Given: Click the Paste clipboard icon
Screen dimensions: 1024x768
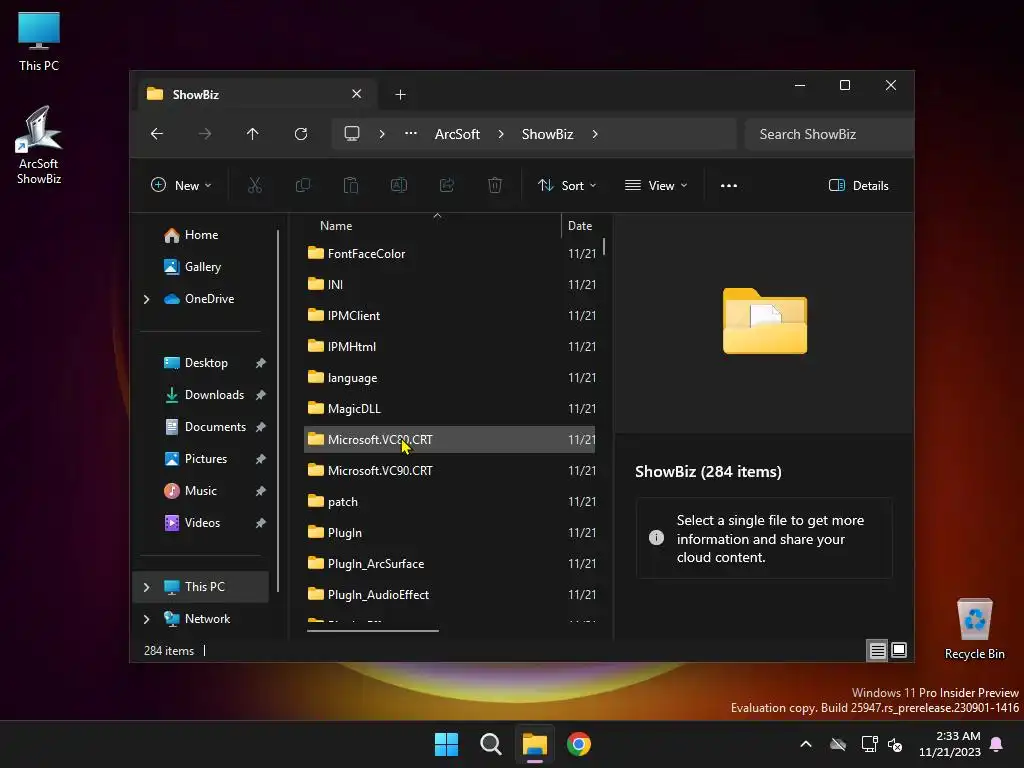Looking at the screenshot, I should click(351, 185).
